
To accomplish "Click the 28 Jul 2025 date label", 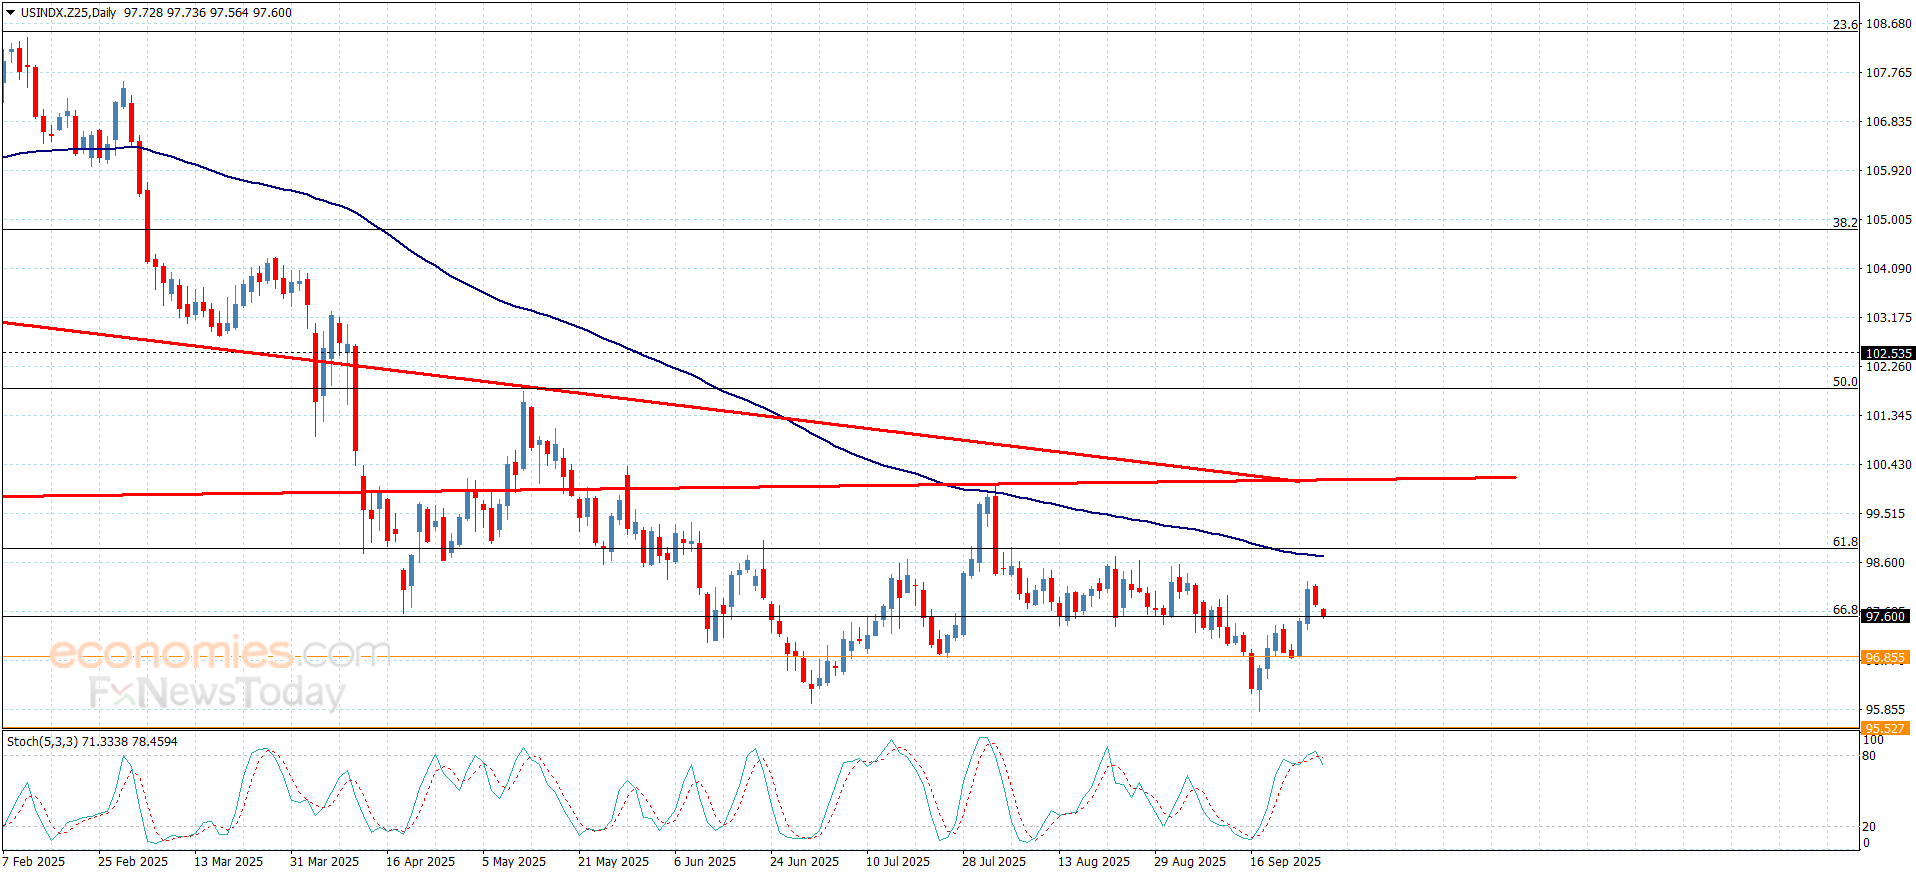I will [994, 862].
